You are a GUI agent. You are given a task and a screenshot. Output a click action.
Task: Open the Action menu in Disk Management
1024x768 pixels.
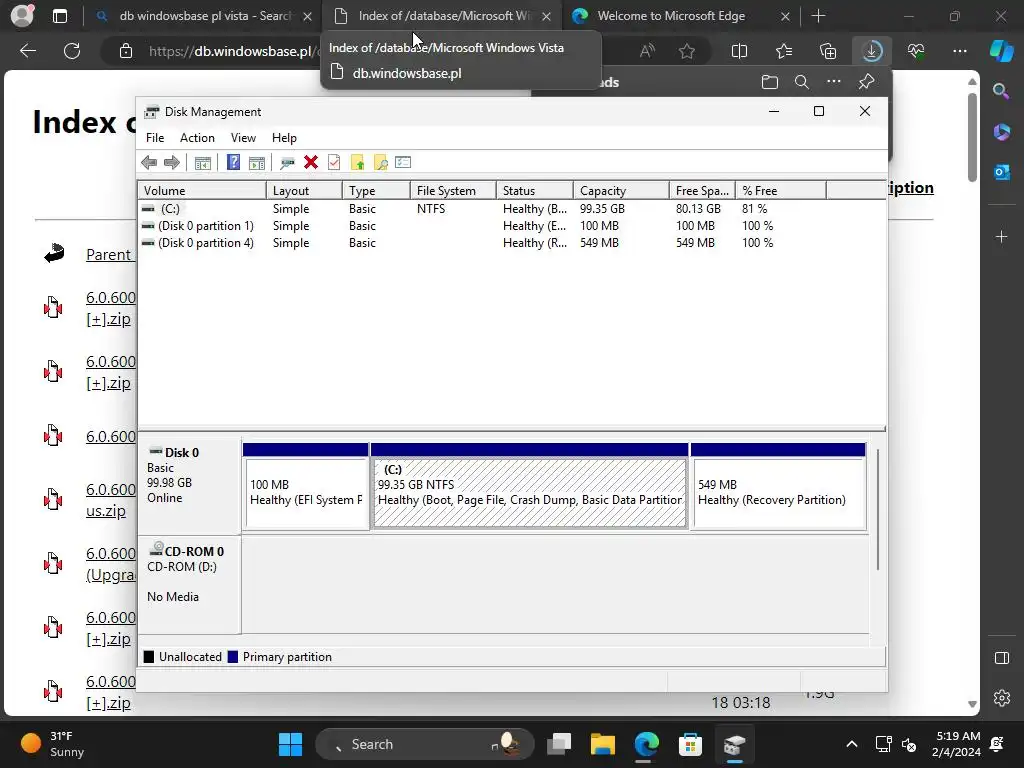(197, 138)
